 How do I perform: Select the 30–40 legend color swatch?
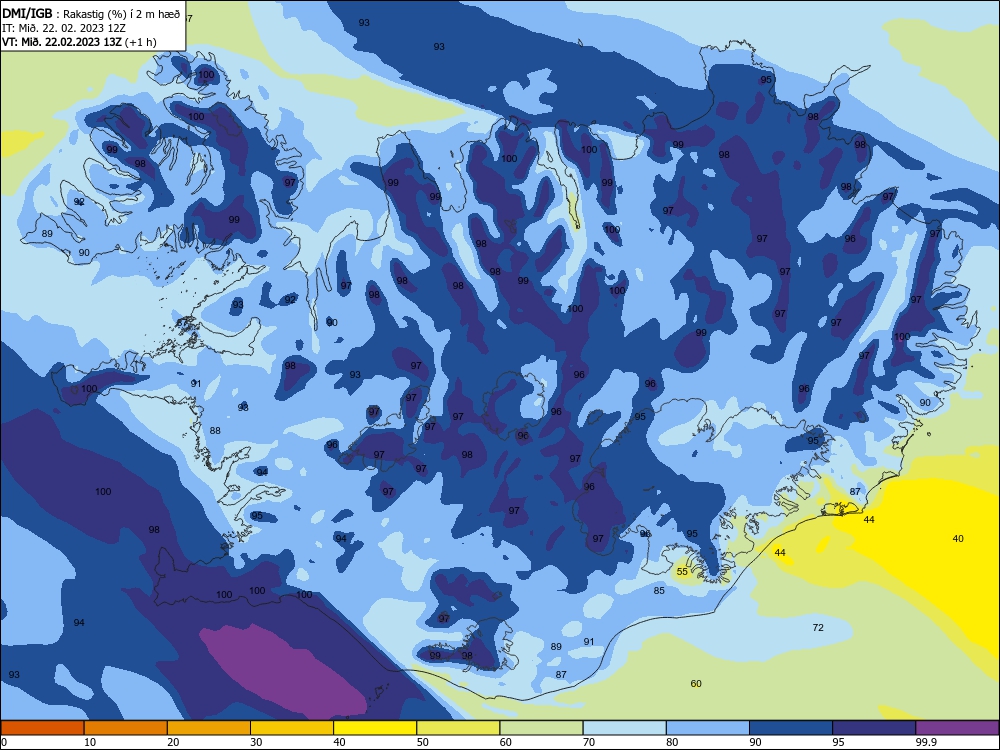point(292,728)
